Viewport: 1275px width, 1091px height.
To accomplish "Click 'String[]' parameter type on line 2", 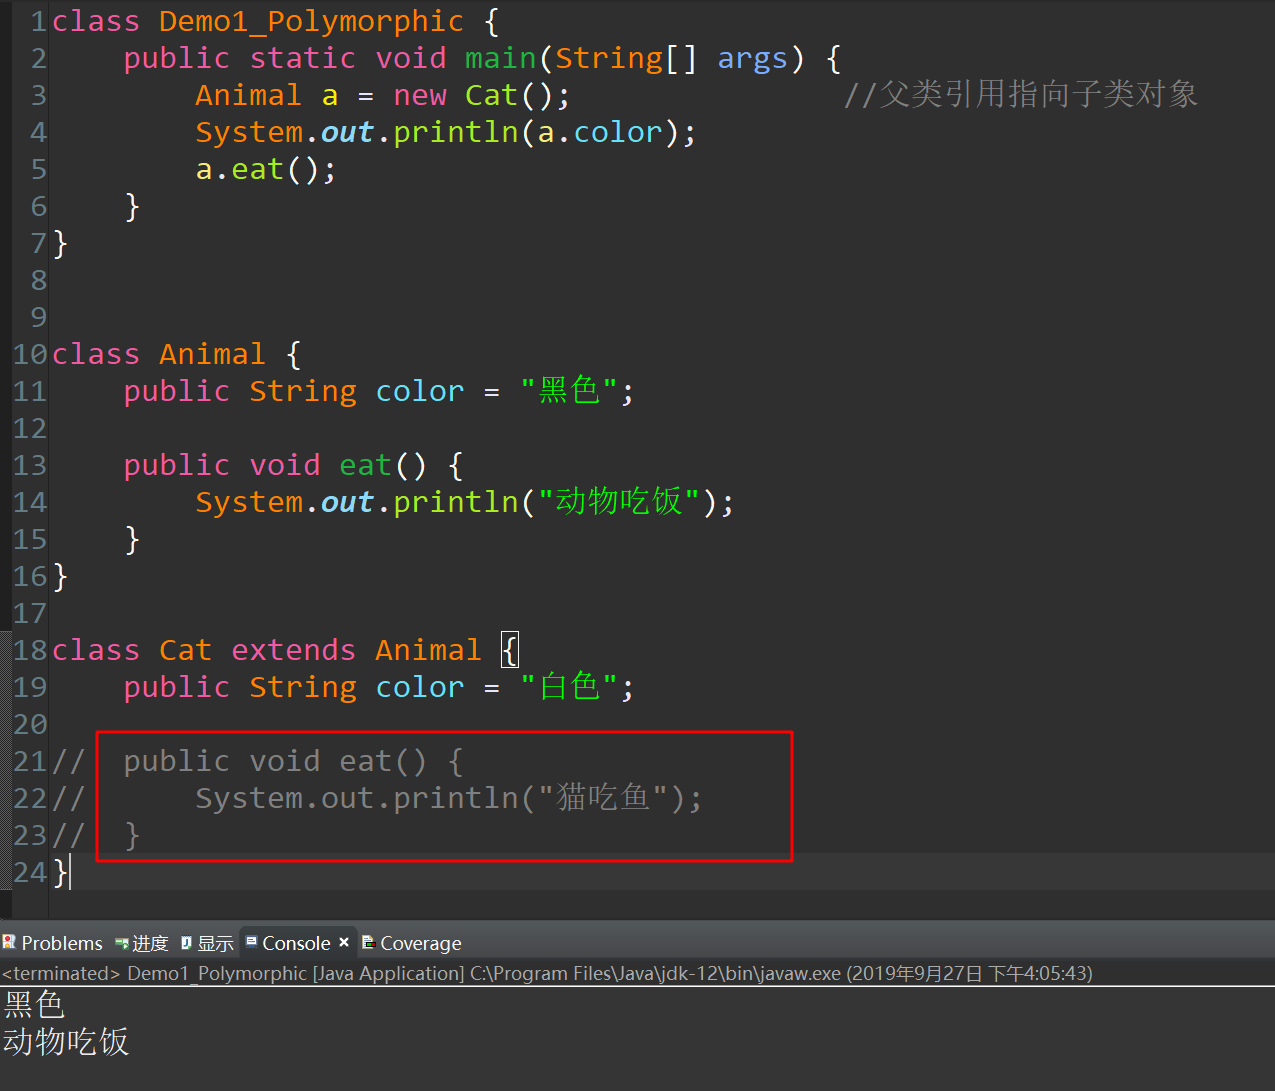I will click(x=626, y=58).
